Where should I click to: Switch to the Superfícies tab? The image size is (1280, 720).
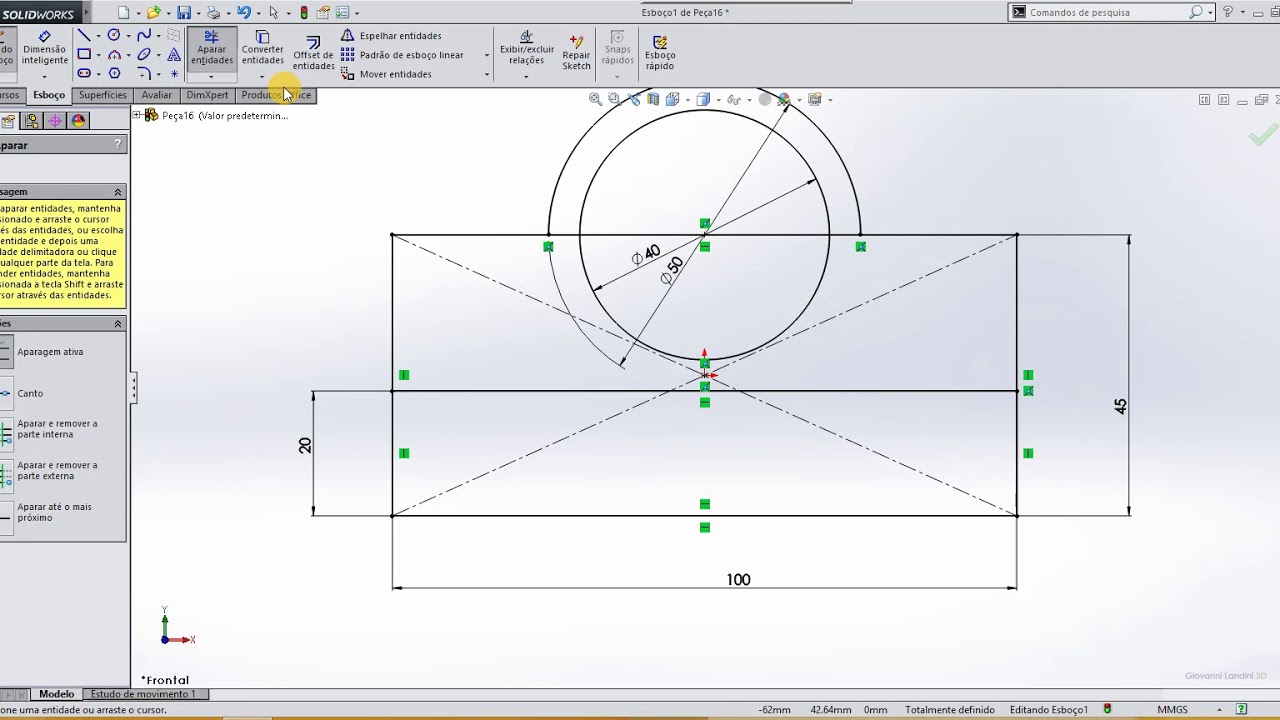103,95
